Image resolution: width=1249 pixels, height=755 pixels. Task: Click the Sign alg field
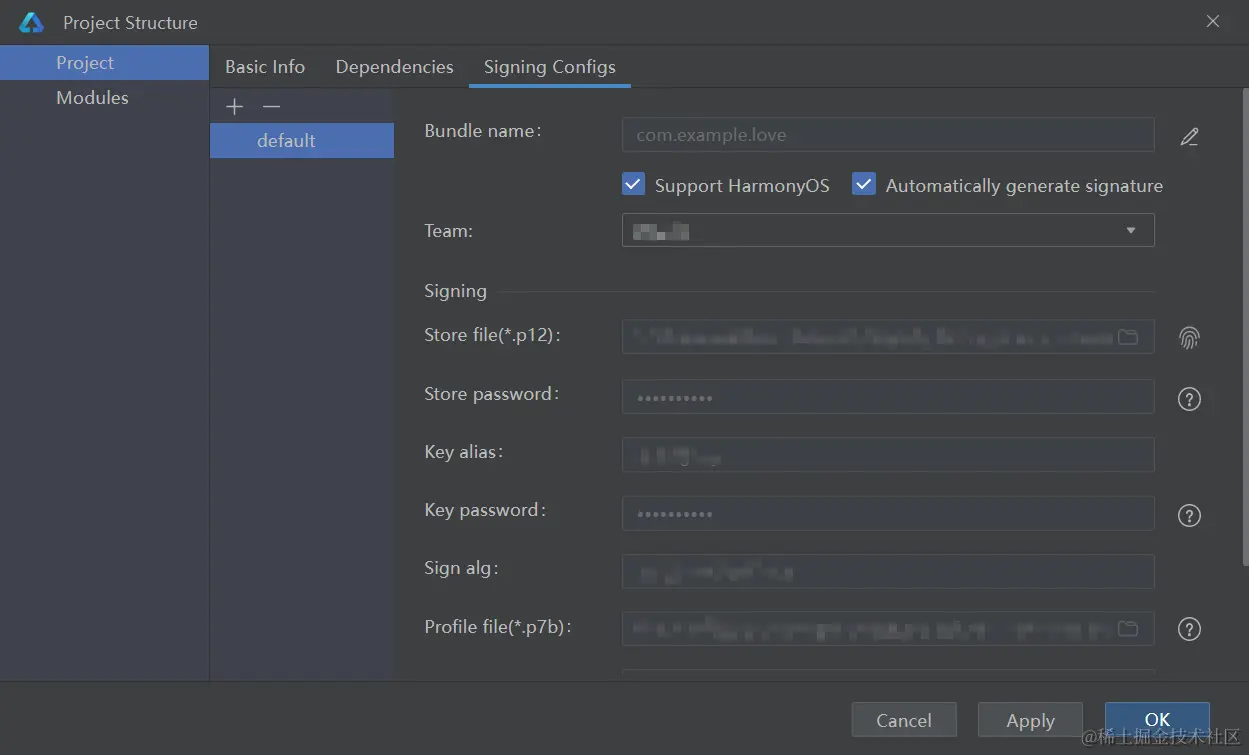(888, 572)
